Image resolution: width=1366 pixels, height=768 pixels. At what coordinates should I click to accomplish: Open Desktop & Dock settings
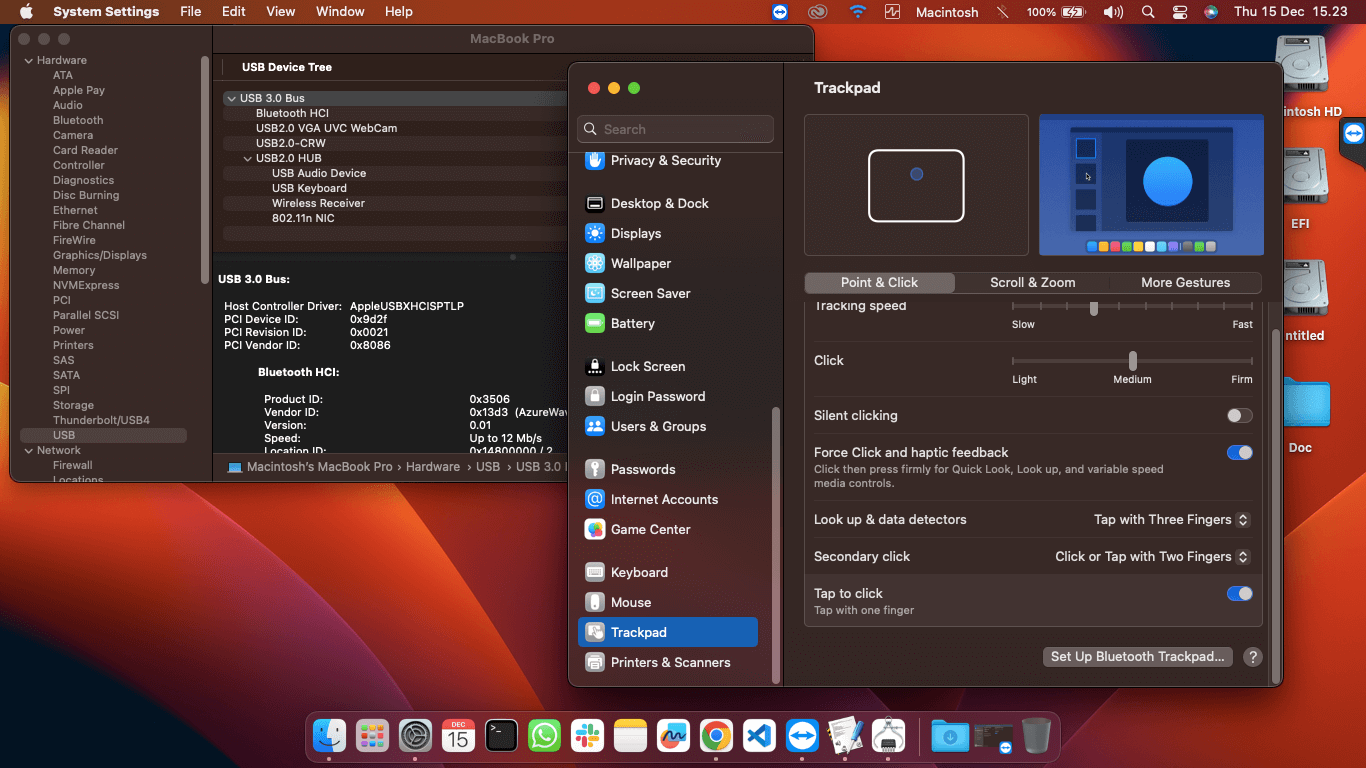(x=668, y=203)
